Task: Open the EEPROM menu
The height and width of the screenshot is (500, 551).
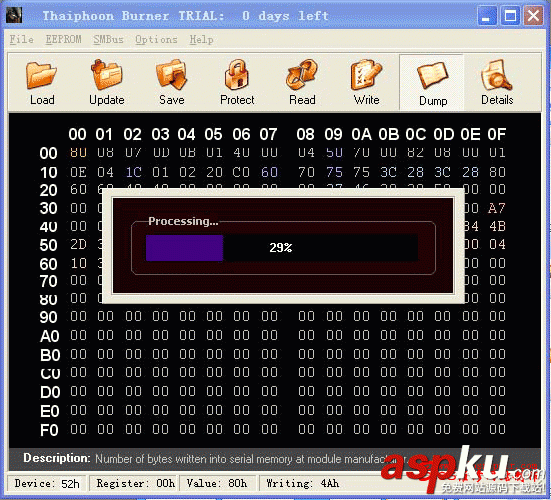Action: (x=63, y=39)
